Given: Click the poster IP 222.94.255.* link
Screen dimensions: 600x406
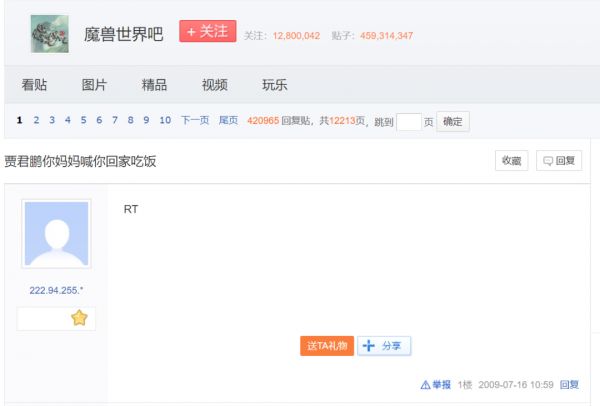Looking at the screenshot, I should coord(56,290).
